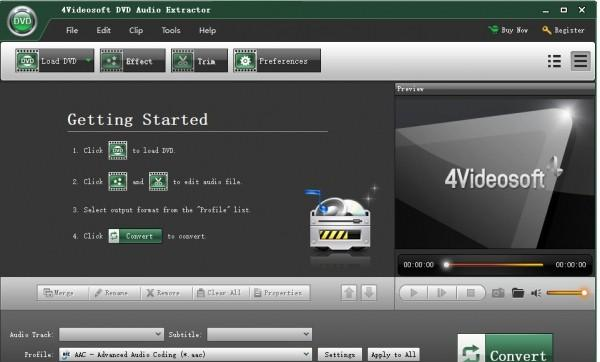This screenshot has height=362, width=600.
Task: Click the preview progress seek bar
Action: pos(494,264)
